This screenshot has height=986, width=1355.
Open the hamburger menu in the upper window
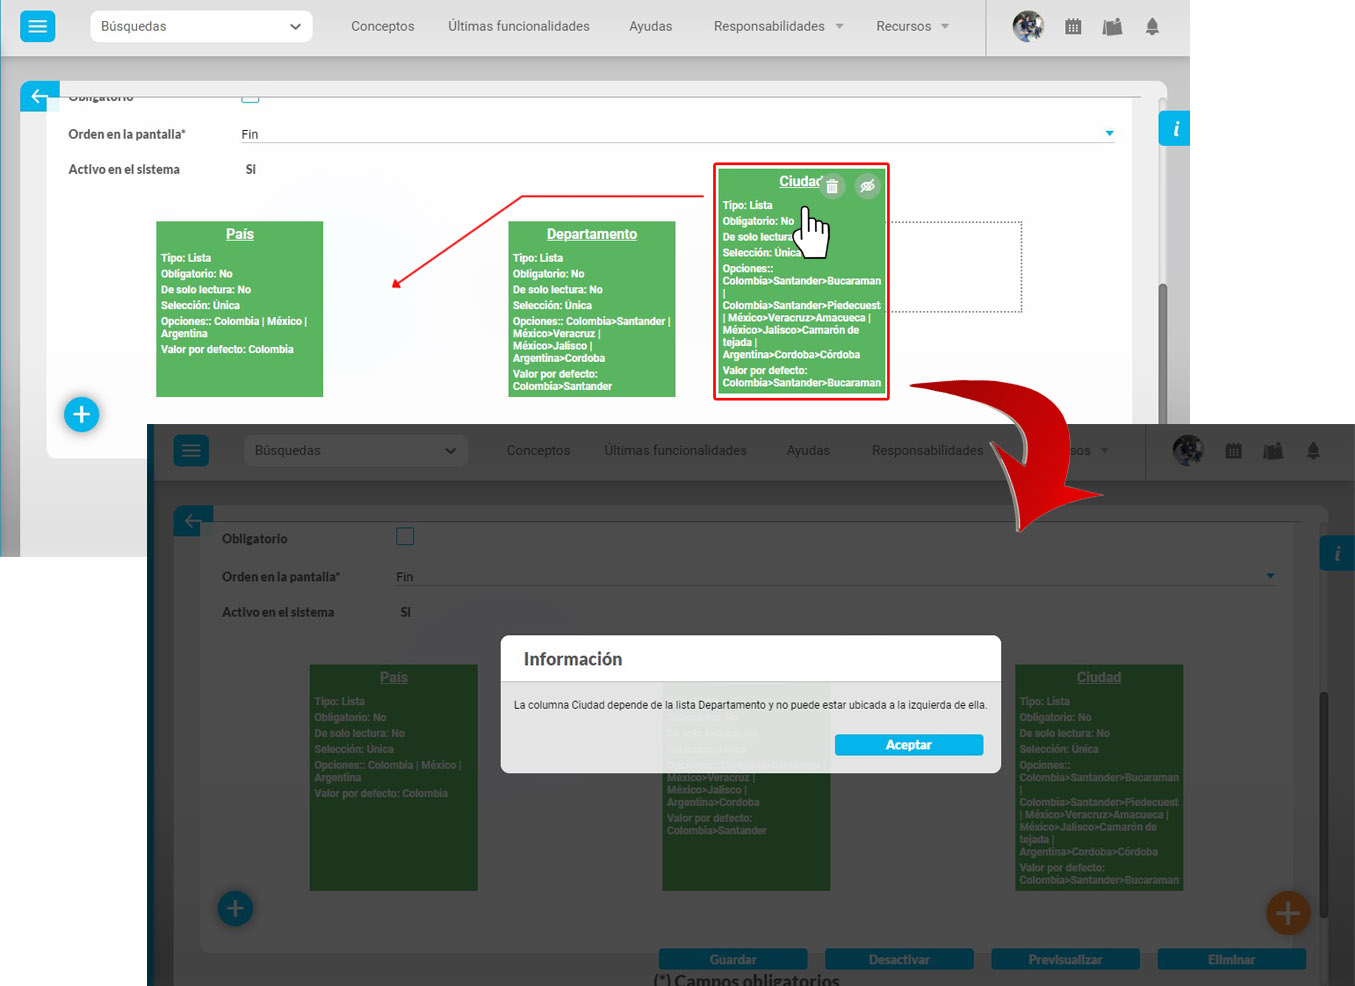(38, 26)
